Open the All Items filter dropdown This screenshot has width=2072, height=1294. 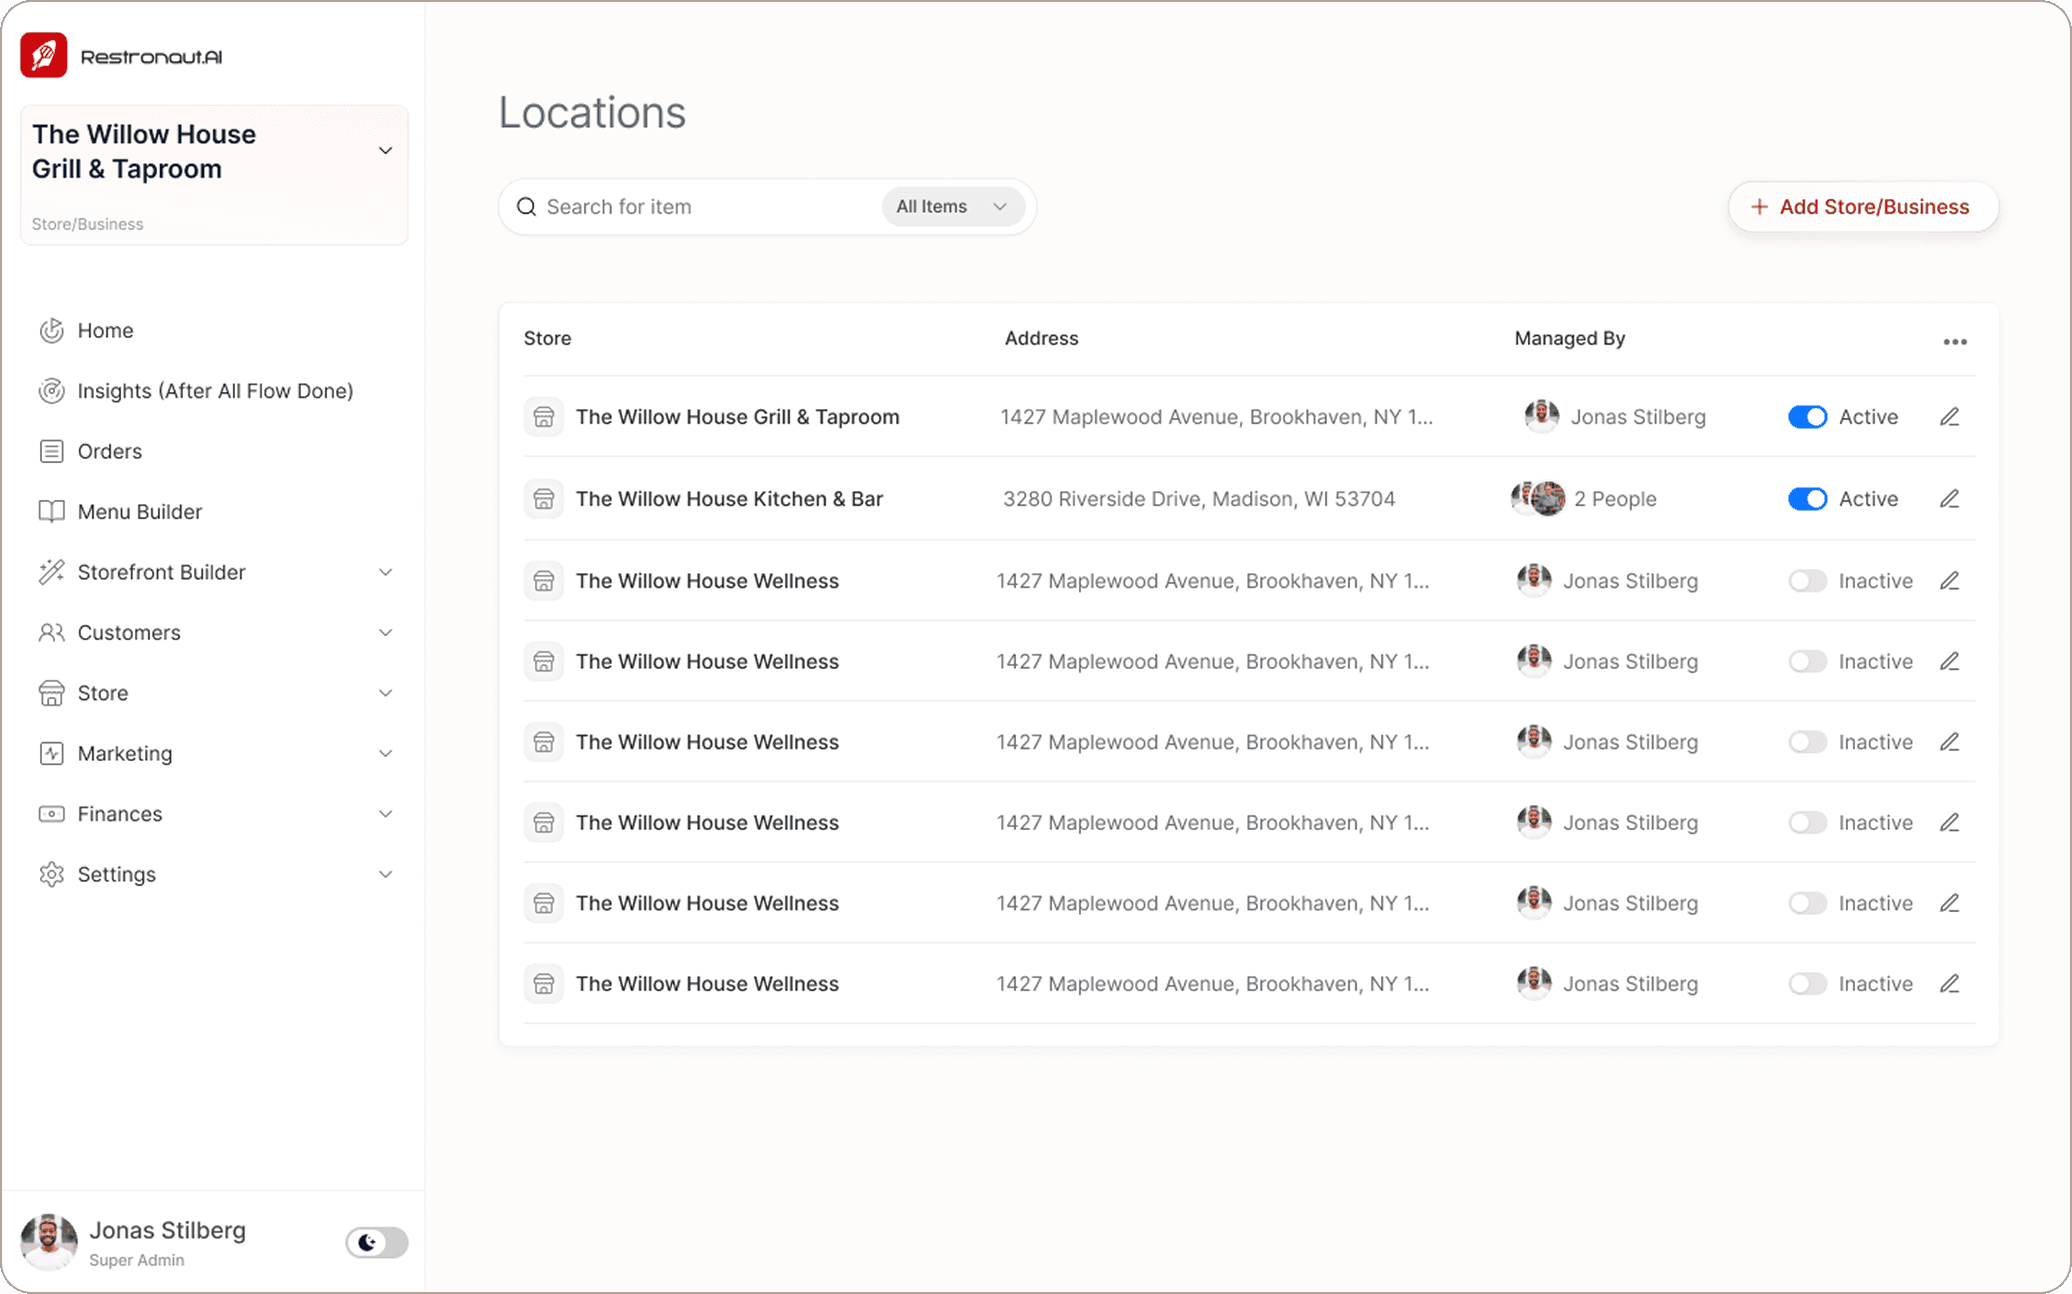click(x=951, y=207)
